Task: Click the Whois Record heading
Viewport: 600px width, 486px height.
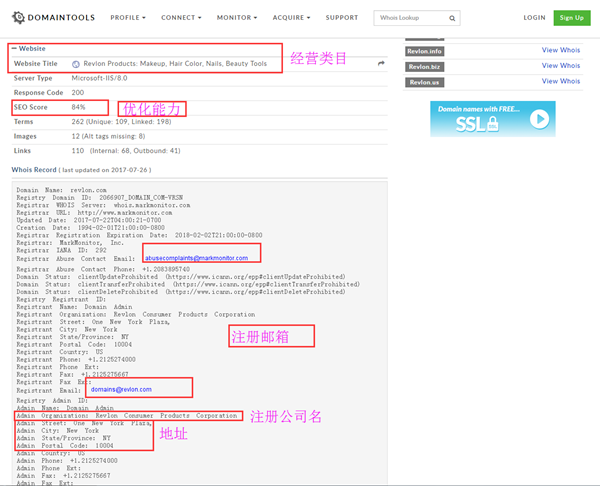Action: [34, 170]
